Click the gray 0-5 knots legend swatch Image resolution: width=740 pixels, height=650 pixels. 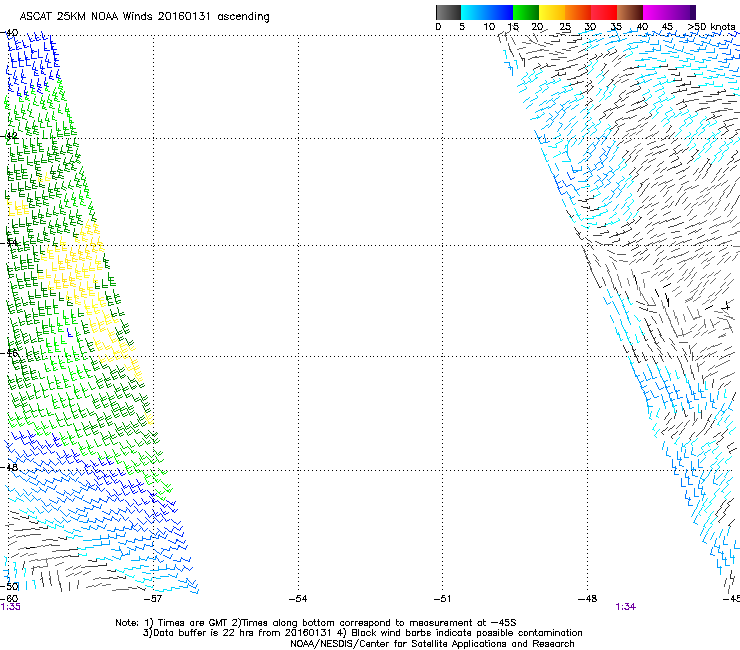pos(448,12)
